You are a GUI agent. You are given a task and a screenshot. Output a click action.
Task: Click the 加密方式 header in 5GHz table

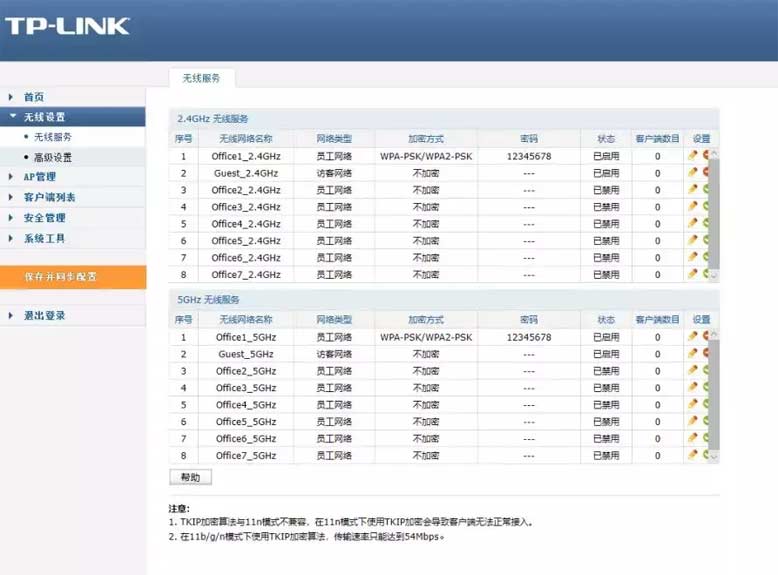click(426, 319)
